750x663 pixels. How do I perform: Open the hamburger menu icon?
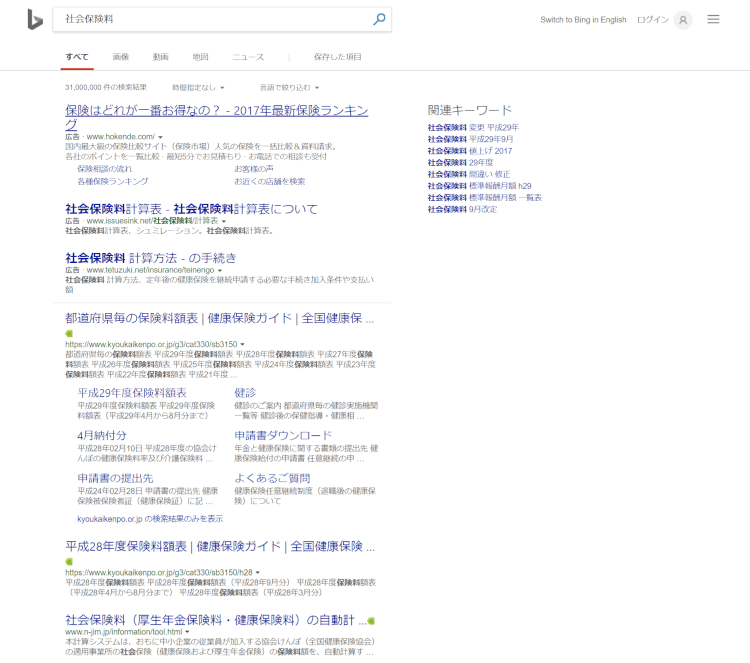[713, 19]
